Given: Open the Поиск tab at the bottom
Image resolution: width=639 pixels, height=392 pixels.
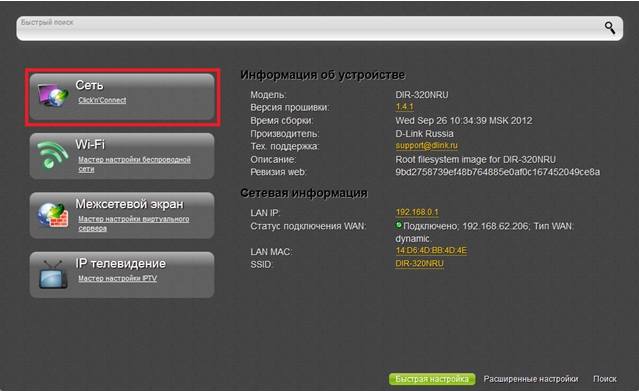Looking at the screenshot, I should point(605,379).
